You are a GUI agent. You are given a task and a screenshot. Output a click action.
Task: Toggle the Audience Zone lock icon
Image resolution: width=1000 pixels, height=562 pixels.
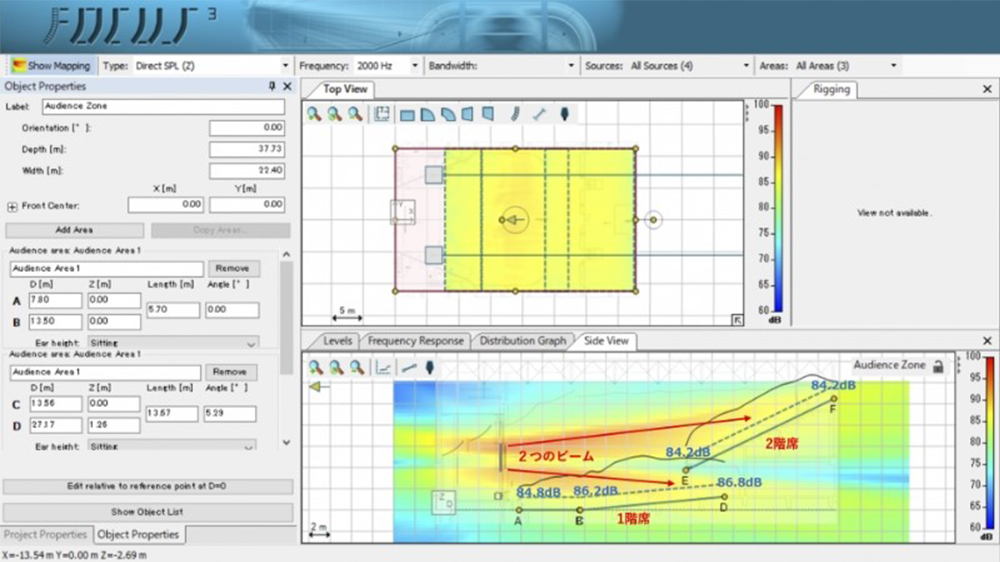938,366
